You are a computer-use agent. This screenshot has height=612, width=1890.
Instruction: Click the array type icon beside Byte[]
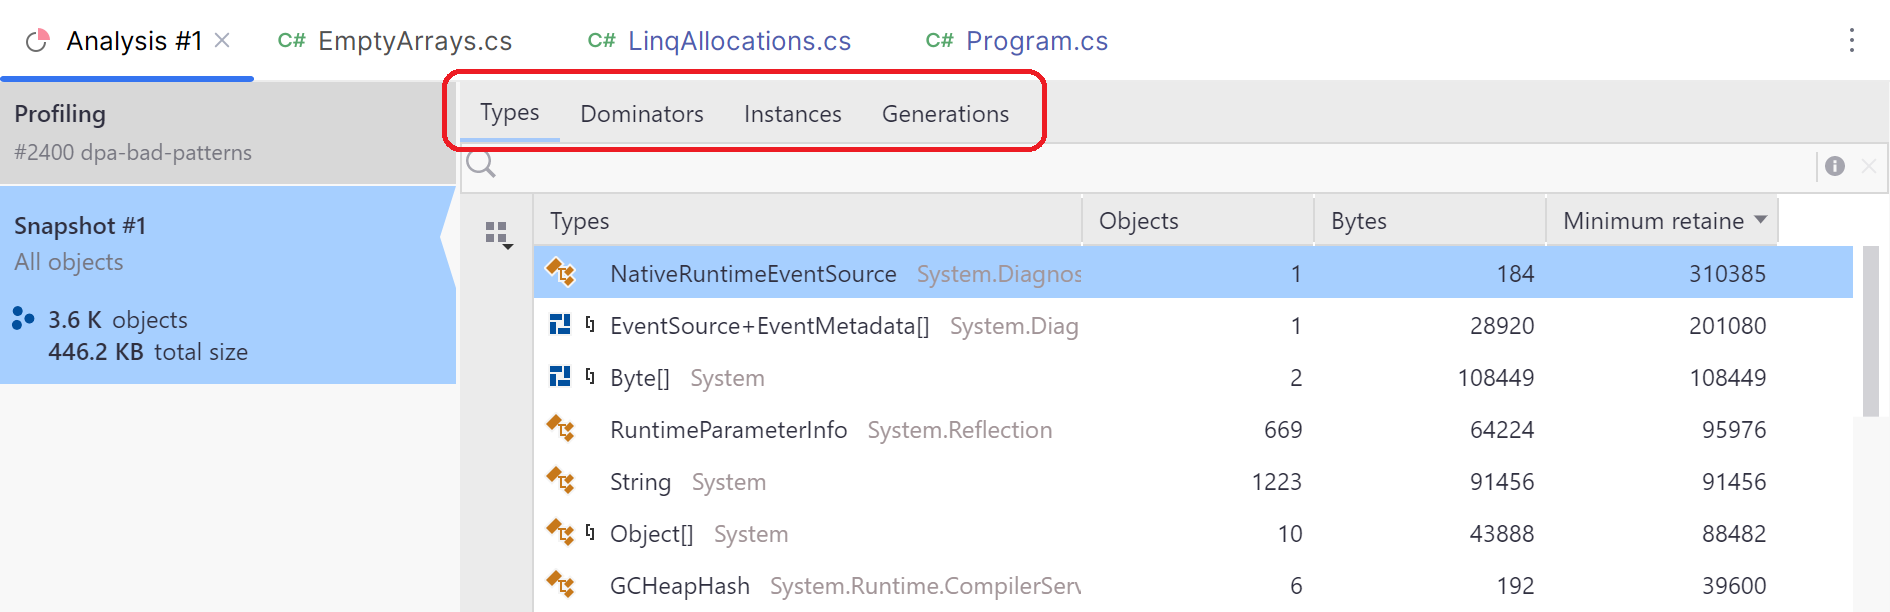click(x=560, y=376)
